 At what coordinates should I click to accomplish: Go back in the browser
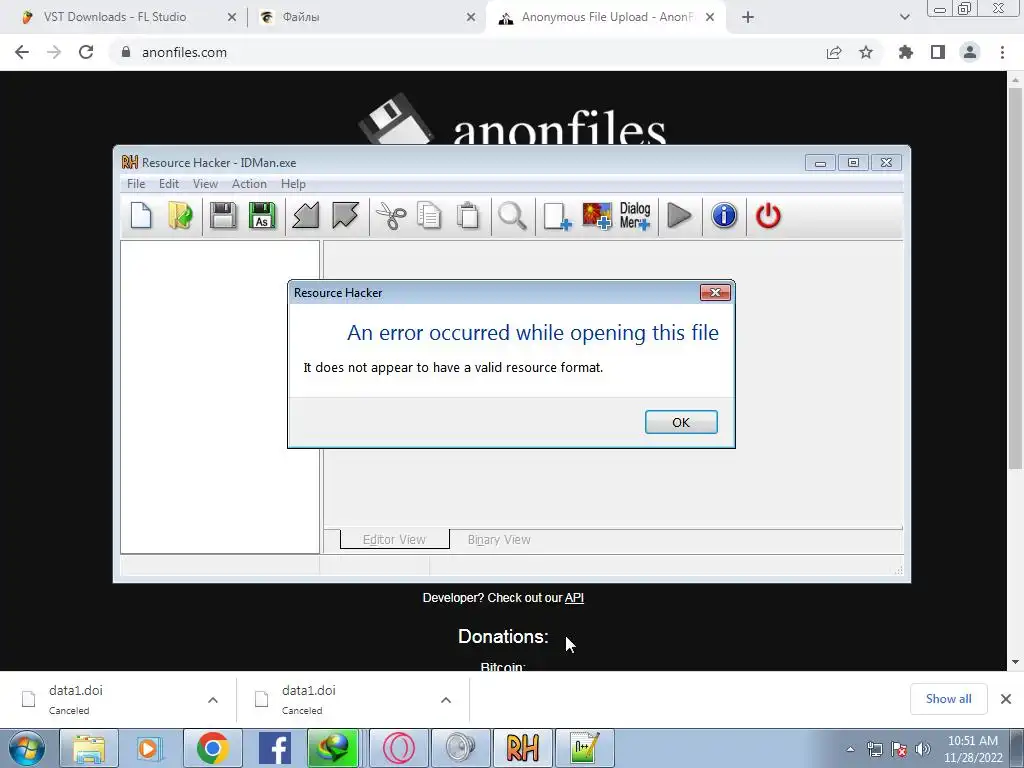click(x=22, y=52)
